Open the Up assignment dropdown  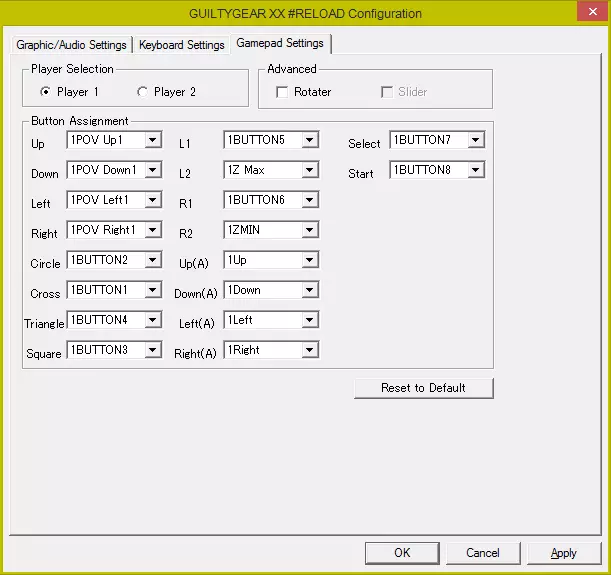point(114,140)
